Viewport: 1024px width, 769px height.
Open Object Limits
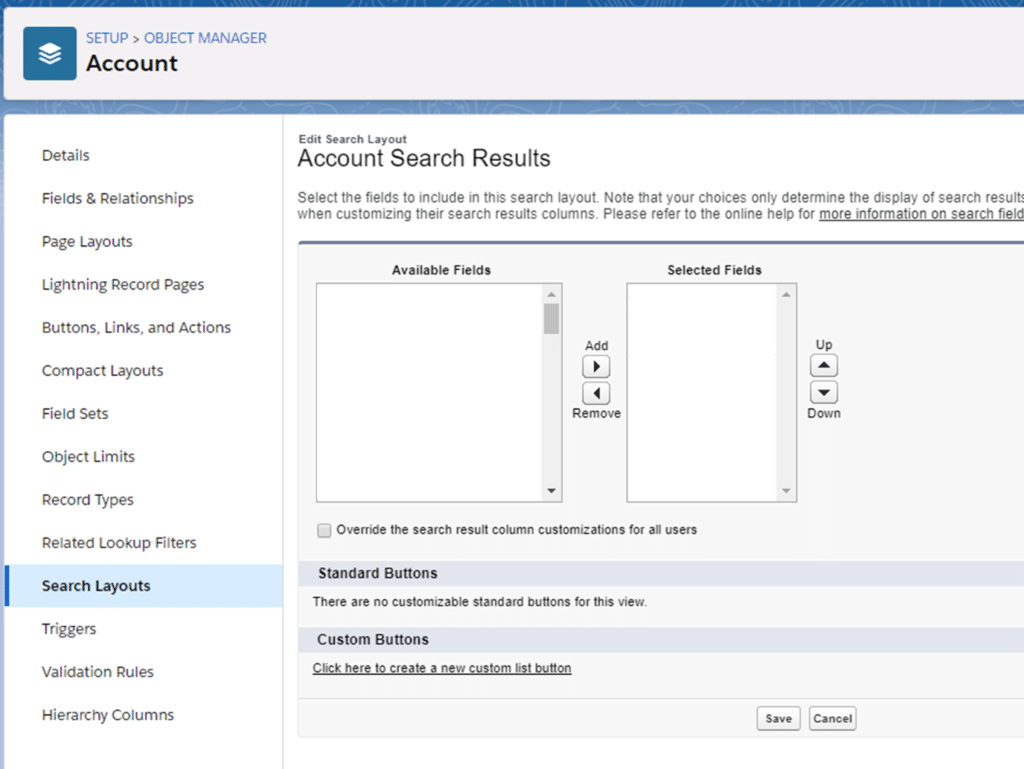coord(88,457)
